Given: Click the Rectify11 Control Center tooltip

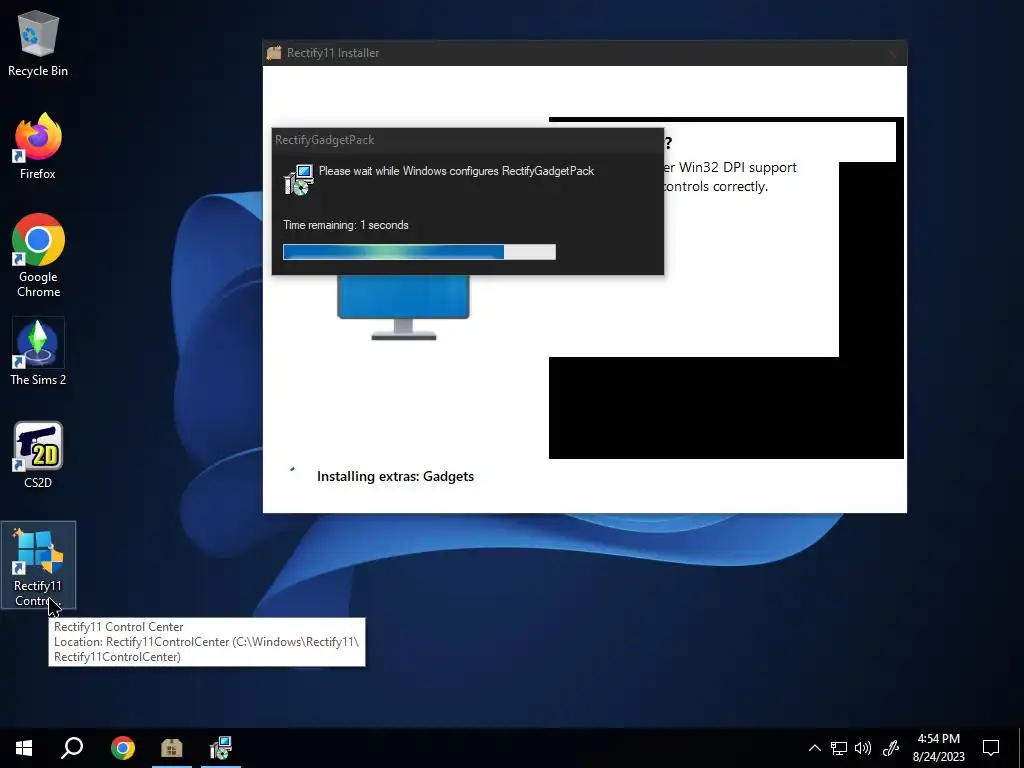Looking at the screenshot, I should [206, 642].
